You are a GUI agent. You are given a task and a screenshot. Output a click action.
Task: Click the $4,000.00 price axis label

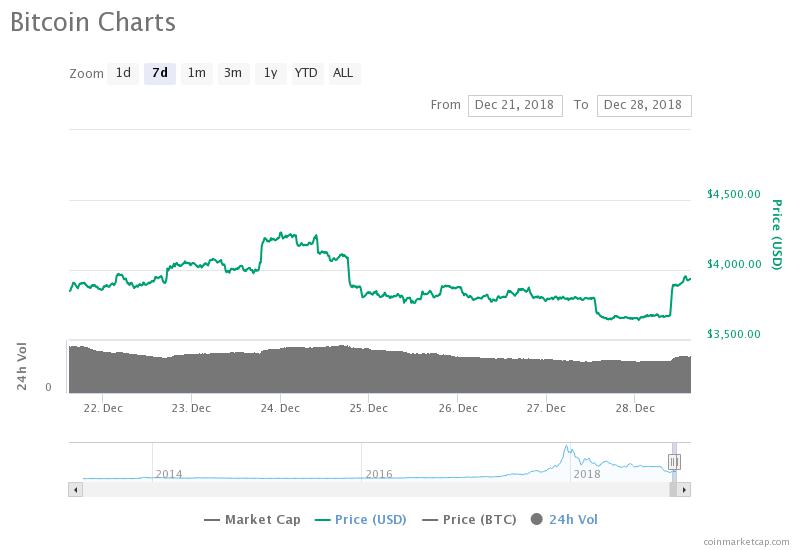(734, 264)
